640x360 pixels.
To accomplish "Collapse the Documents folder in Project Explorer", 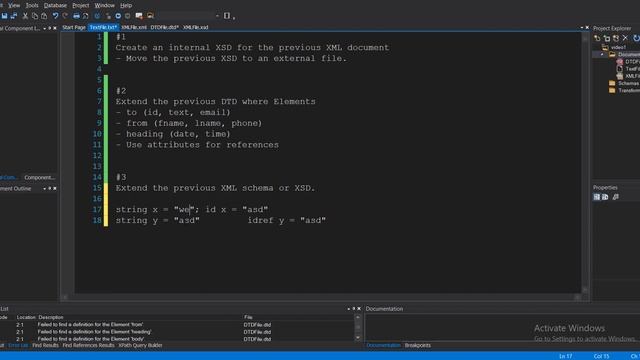I will (602, 54).
